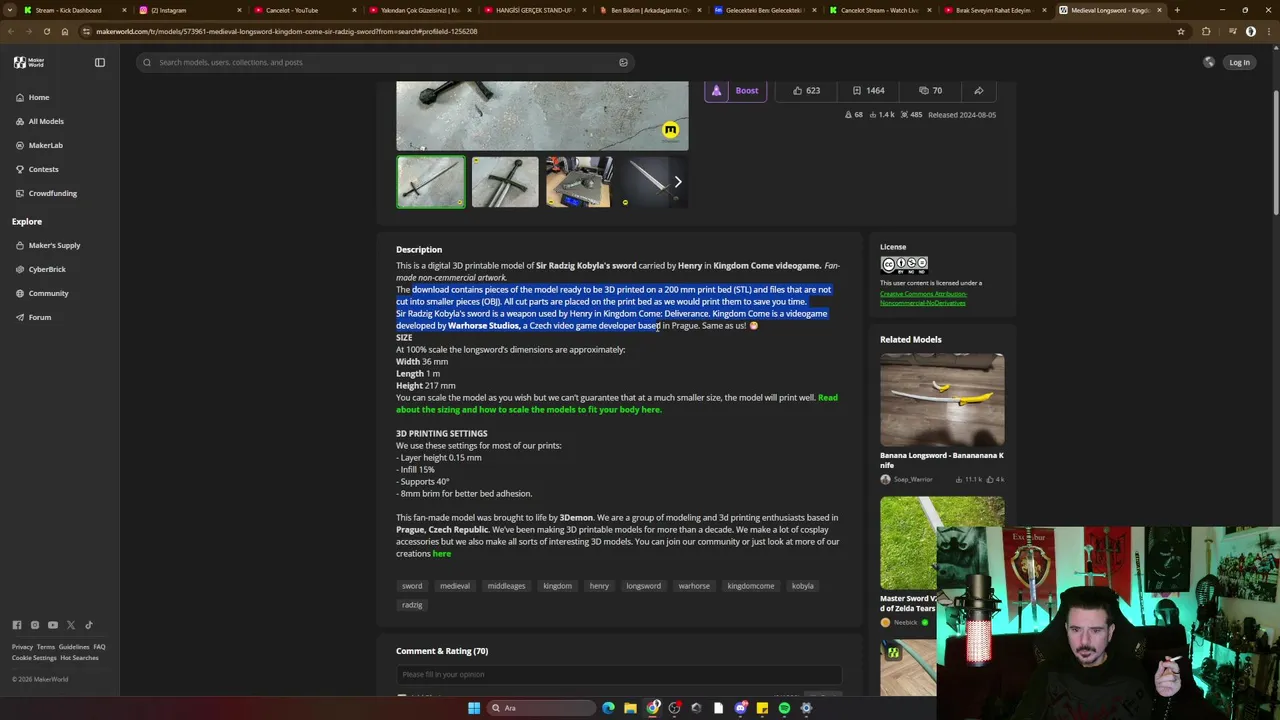
Task: Click the 'kobyla' tag
Action: click(802, 586)
